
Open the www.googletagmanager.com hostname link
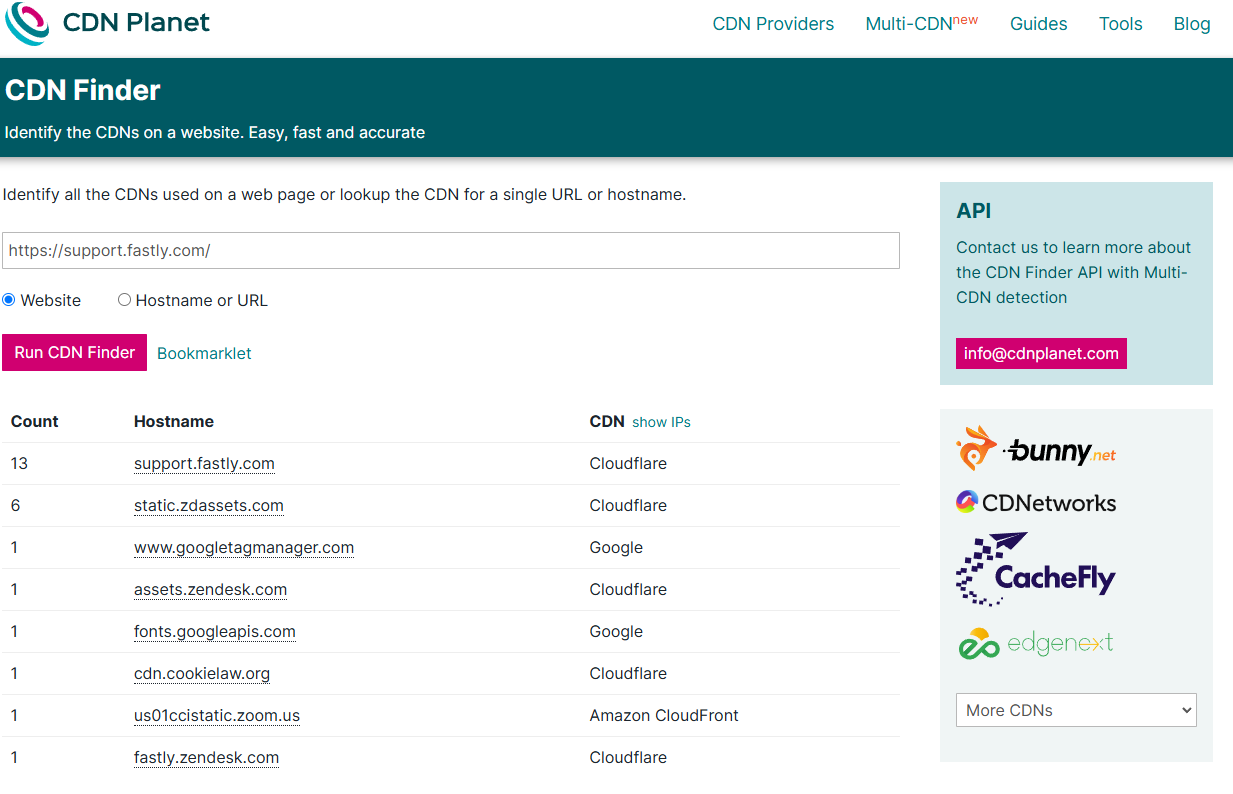pyautogui.click(x=244, y=548)
